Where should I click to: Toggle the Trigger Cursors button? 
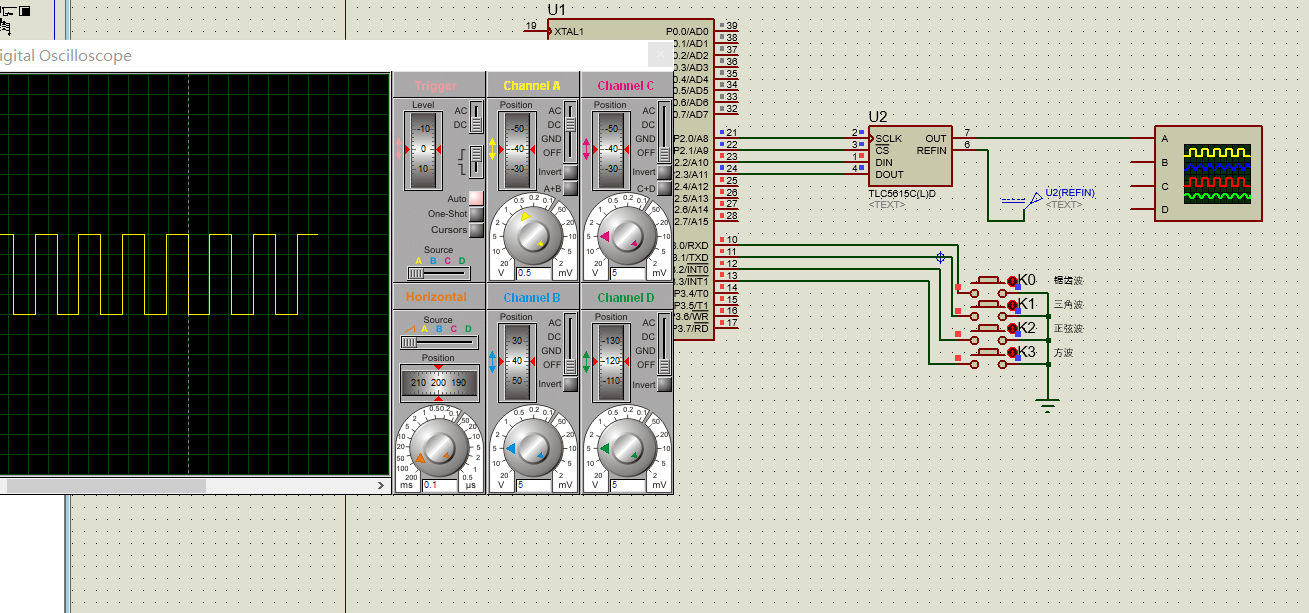(476, 230)
